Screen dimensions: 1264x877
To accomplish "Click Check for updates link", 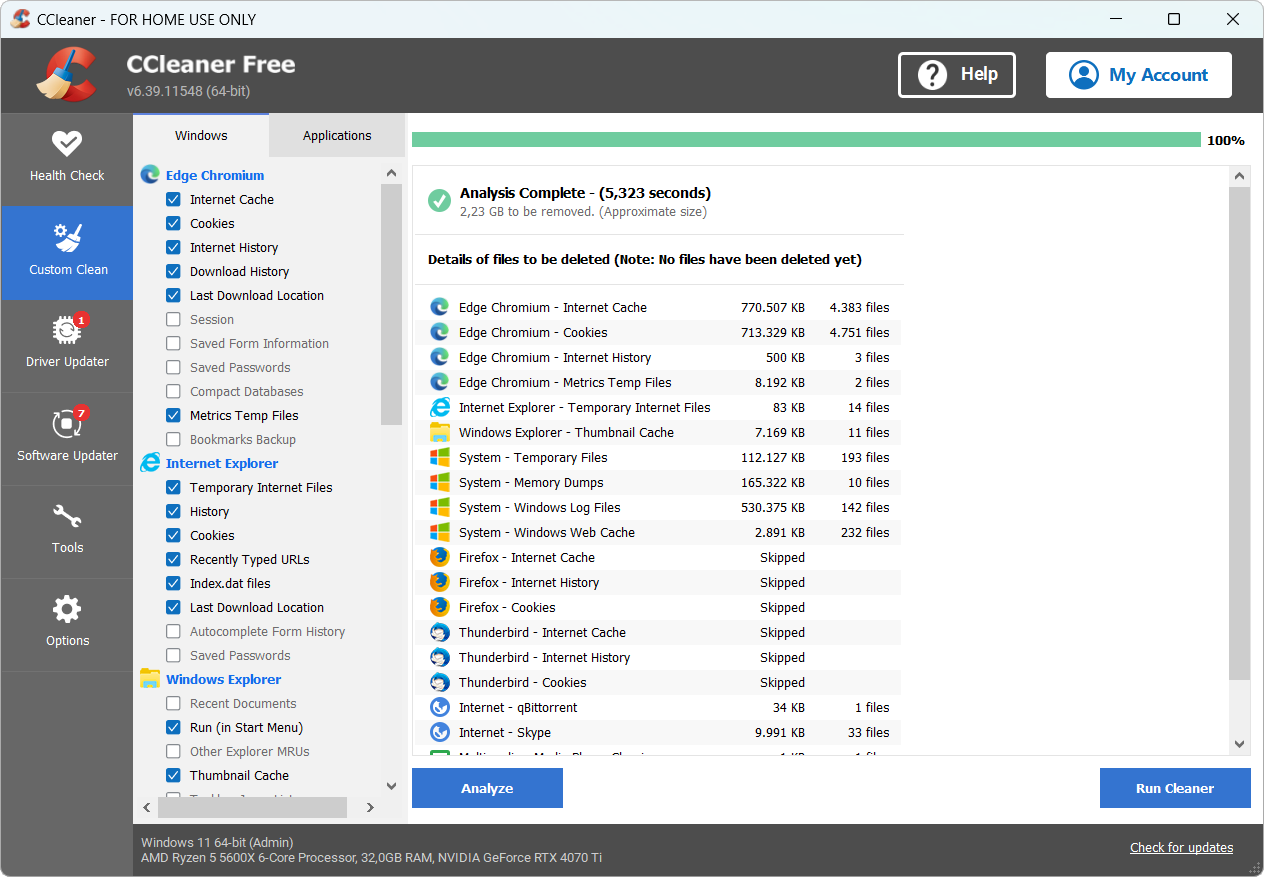I will pos(1181,847).
